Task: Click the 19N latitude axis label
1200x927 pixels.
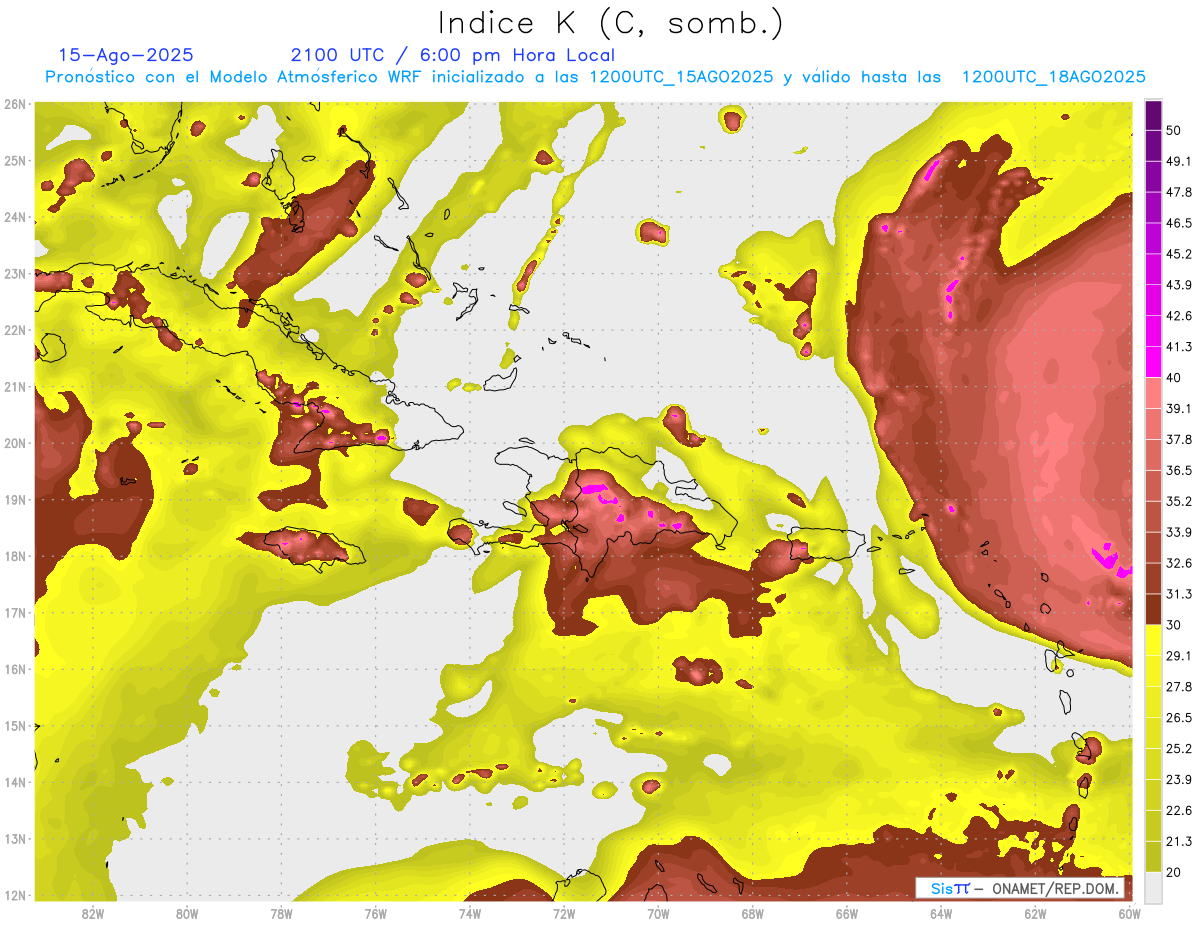Action: click(15, 500)
